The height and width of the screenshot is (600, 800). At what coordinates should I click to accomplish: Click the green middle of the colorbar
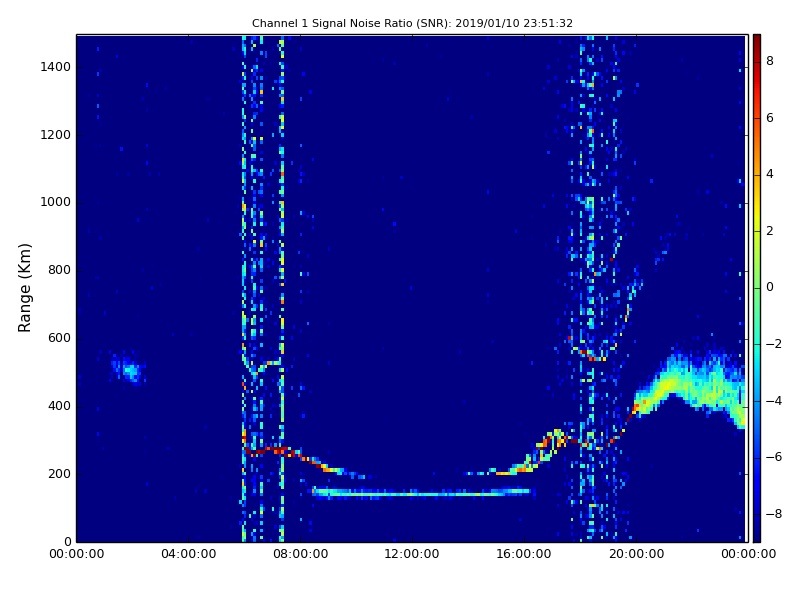coord(757,288)
